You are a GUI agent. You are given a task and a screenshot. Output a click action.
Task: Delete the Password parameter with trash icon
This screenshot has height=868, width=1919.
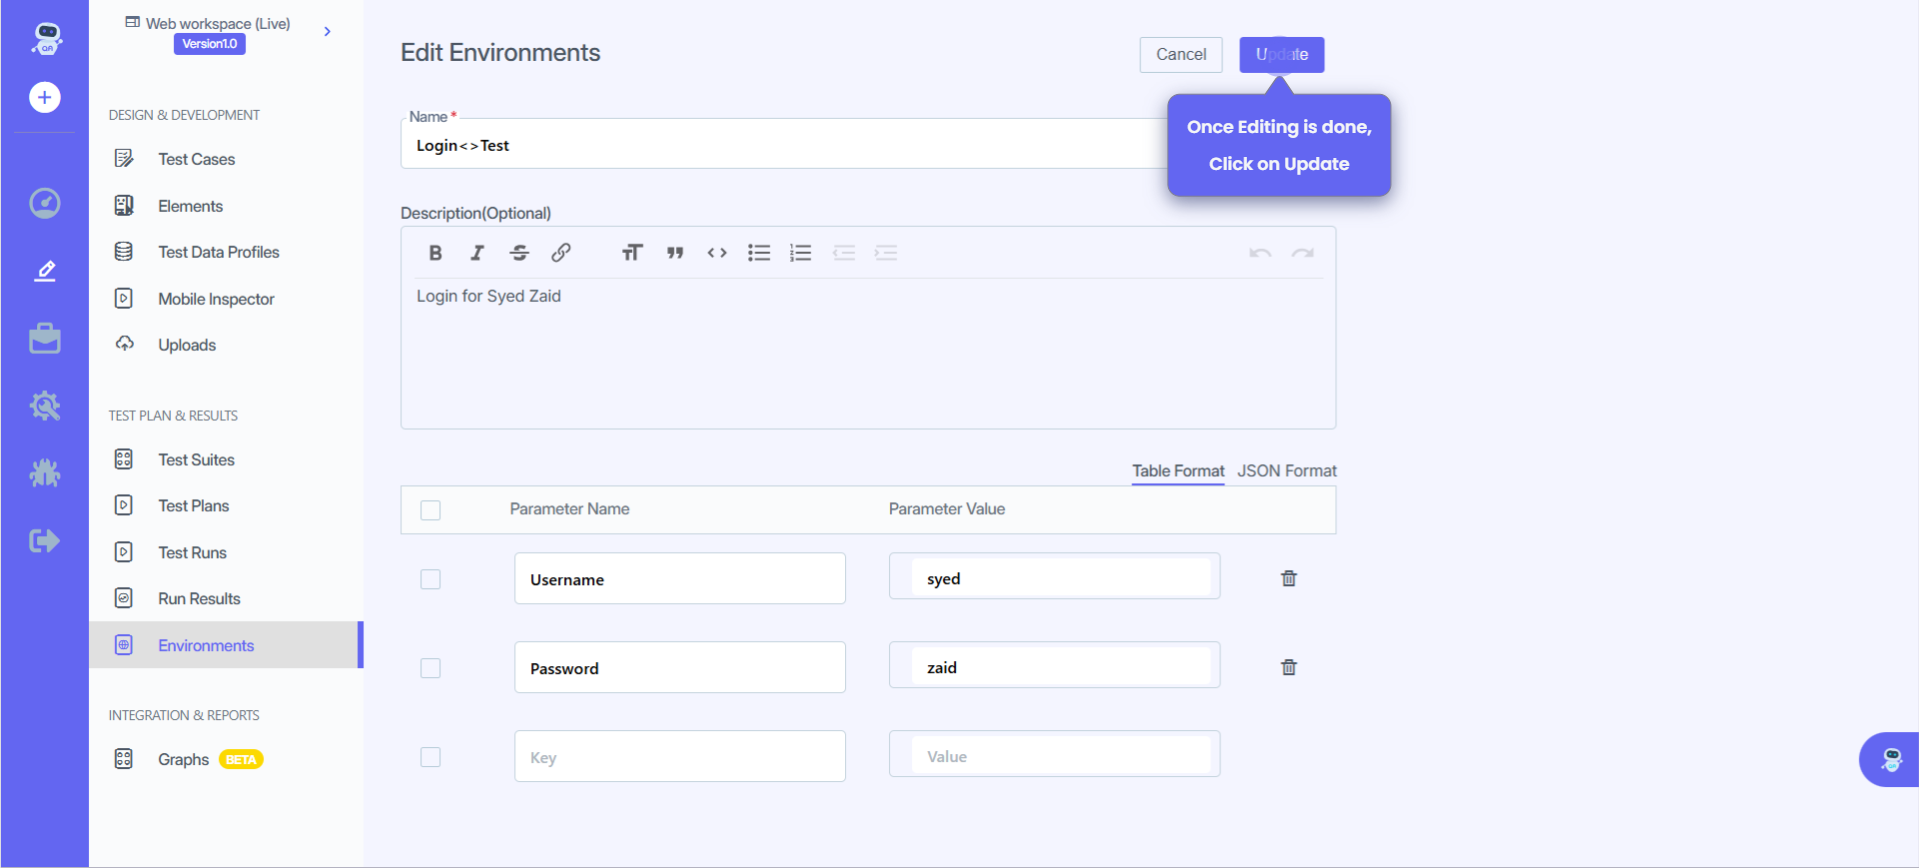(x=1289, y=667)
